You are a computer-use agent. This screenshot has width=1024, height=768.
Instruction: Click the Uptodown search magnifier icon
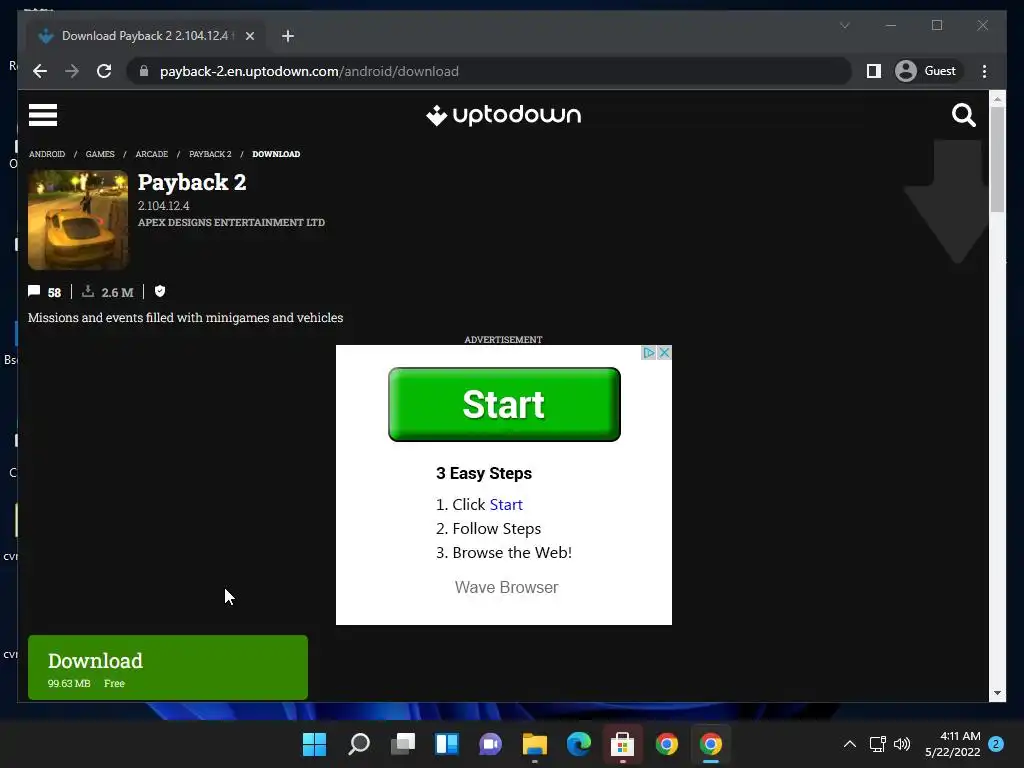963,115
